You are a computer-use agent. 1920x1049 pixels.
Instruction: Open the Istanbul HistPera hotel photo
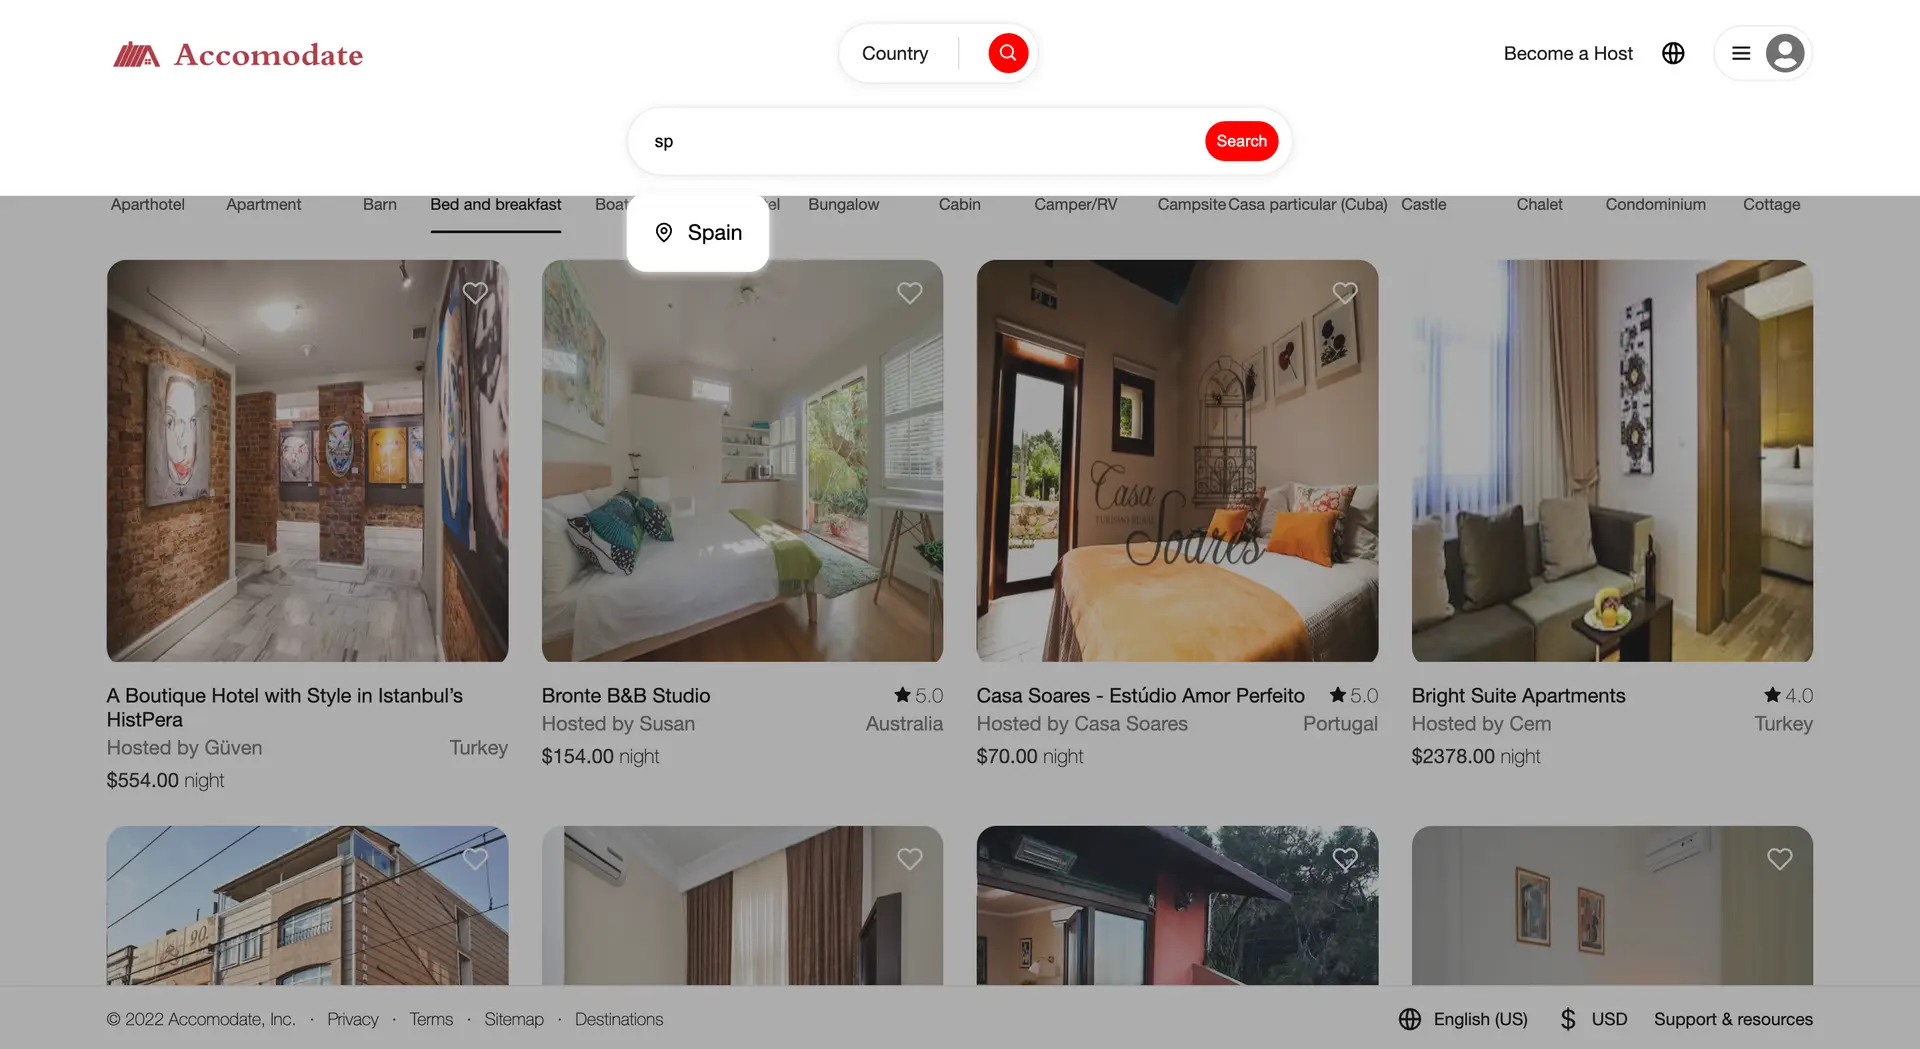(x=308, y=461)
